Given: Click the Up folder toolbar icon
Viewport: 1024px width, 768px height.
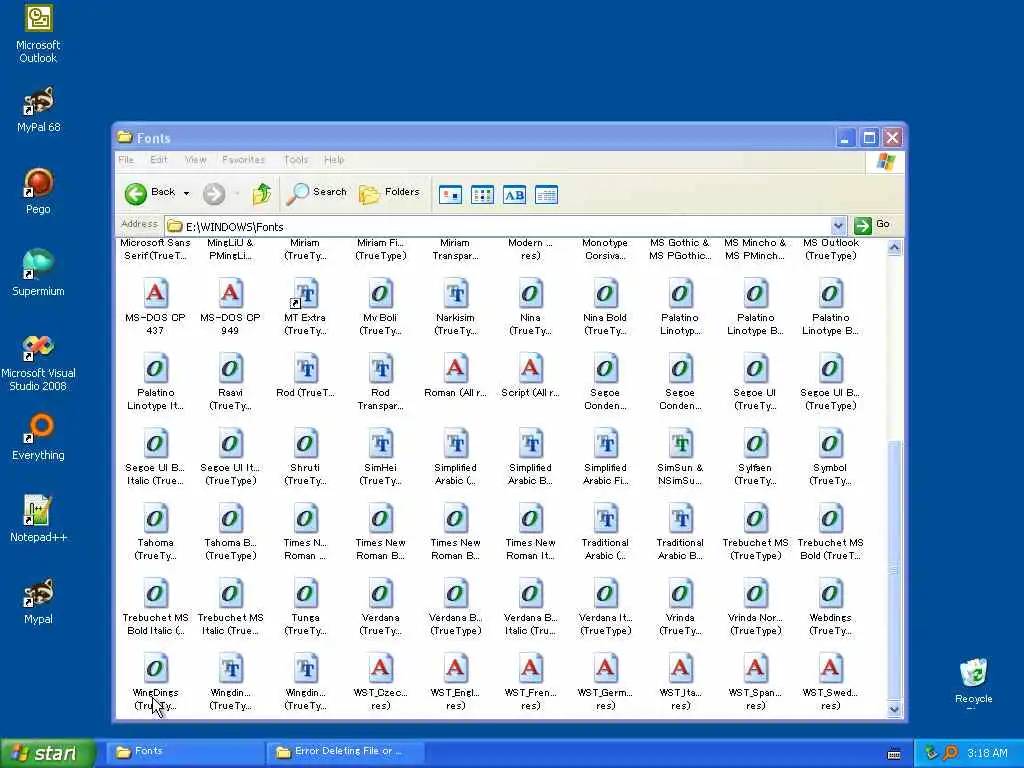Looking at the screenshot, I should pyautogui.click(x=262, y=194).
